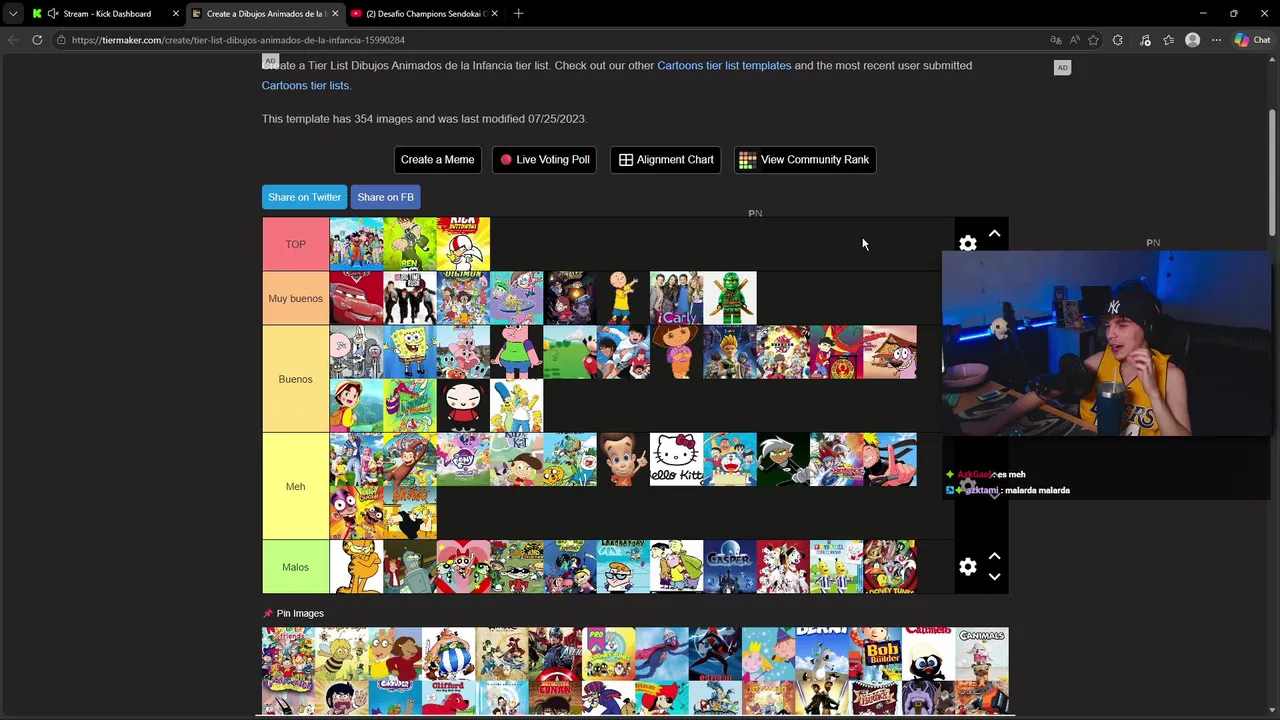Select the SpongeBob image in Buenos
Screen dimensions: 1280x720
coord(410,352)
